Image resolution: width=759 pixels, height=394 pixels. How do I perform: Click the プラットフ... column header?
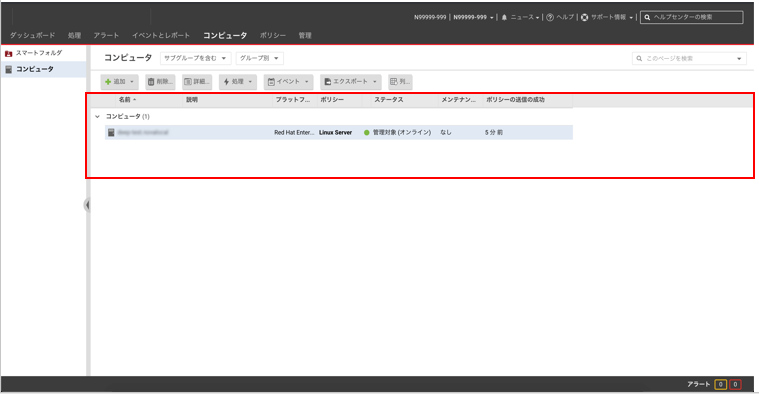[x=292, y=100]
